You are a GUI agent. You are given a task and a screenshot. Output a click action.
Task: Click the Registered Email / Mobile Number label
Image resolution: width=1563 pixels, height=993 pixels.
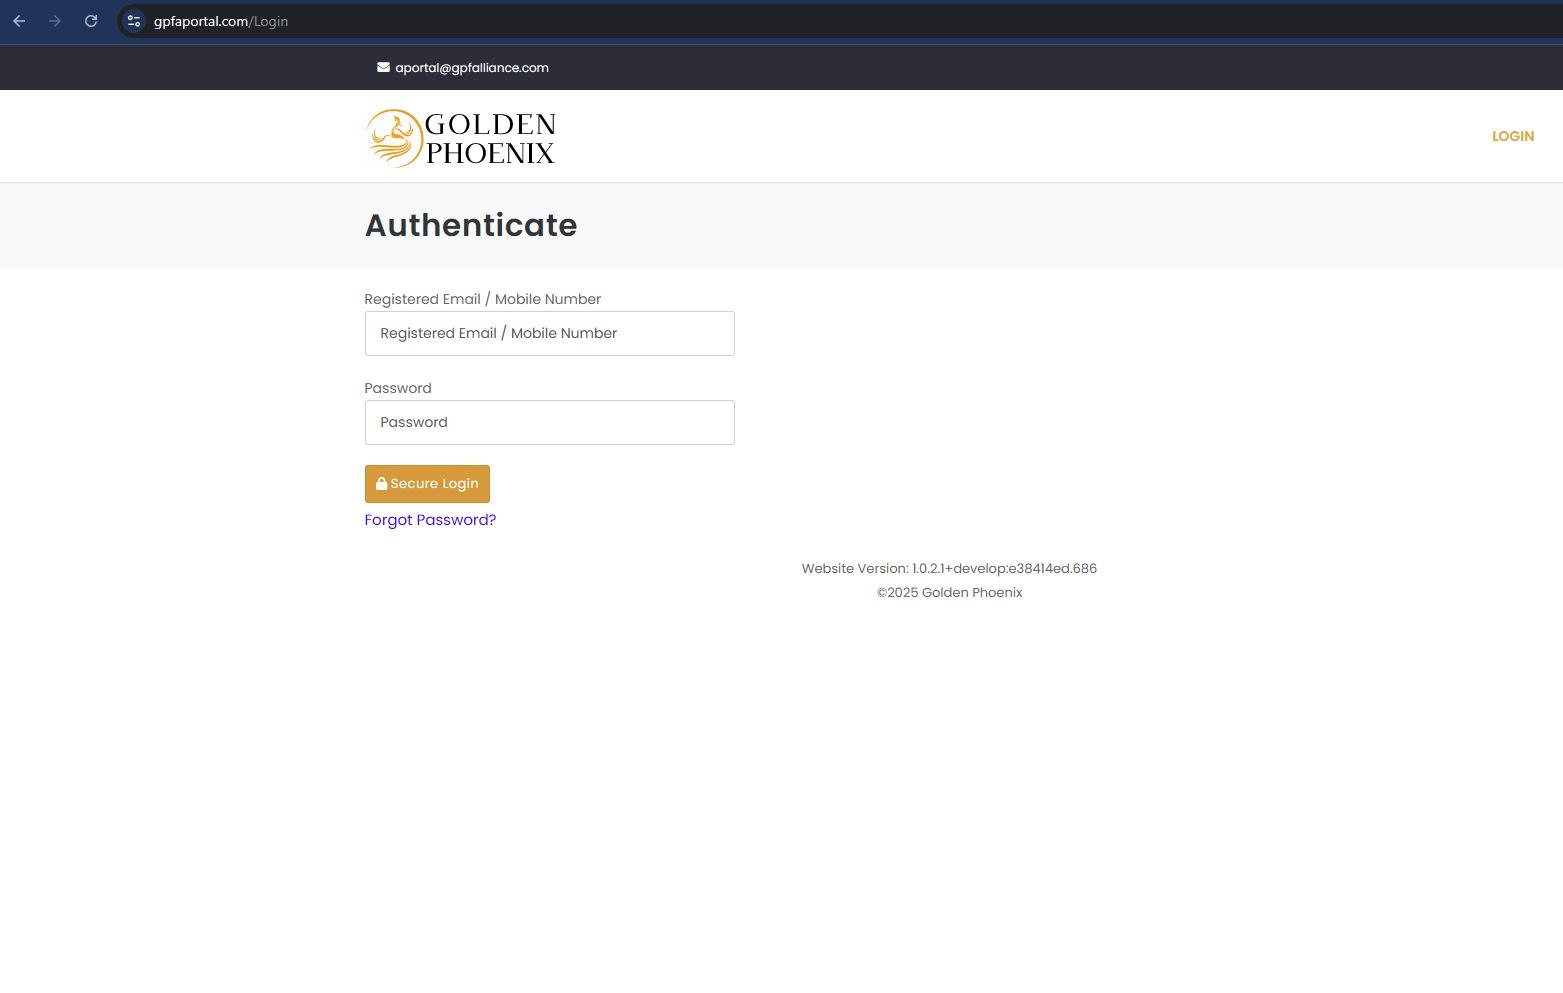pos(483,299)
